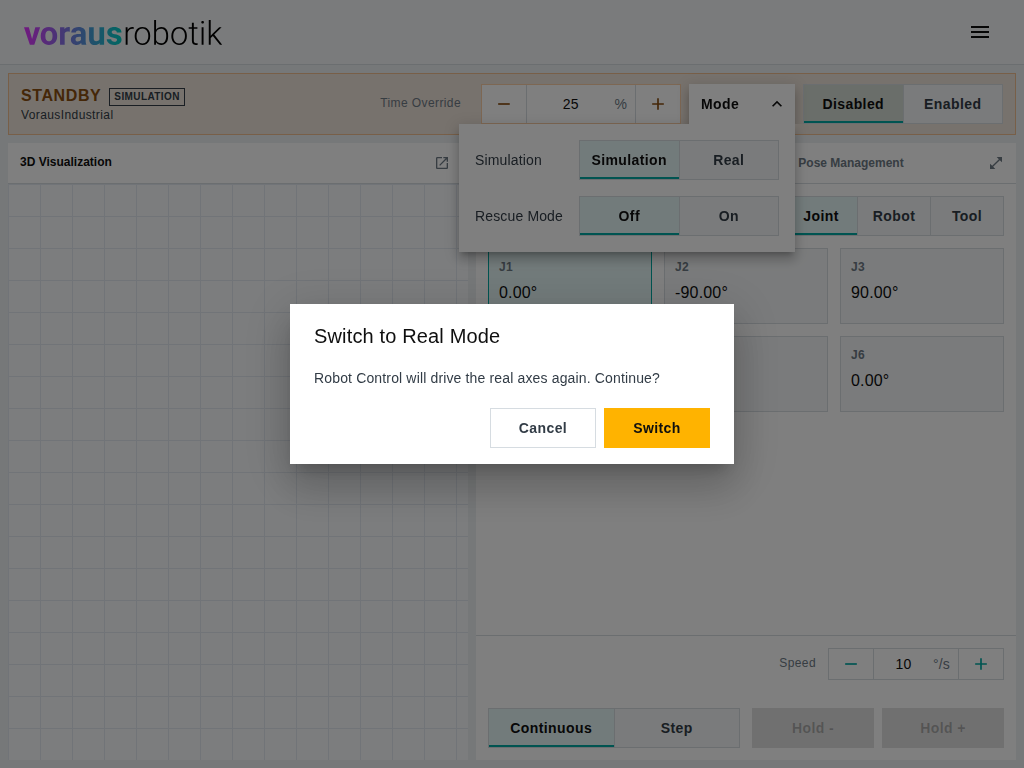Increase the Time Override percentage
This screenshot has height=768, width=1024.
coord(658,104)
